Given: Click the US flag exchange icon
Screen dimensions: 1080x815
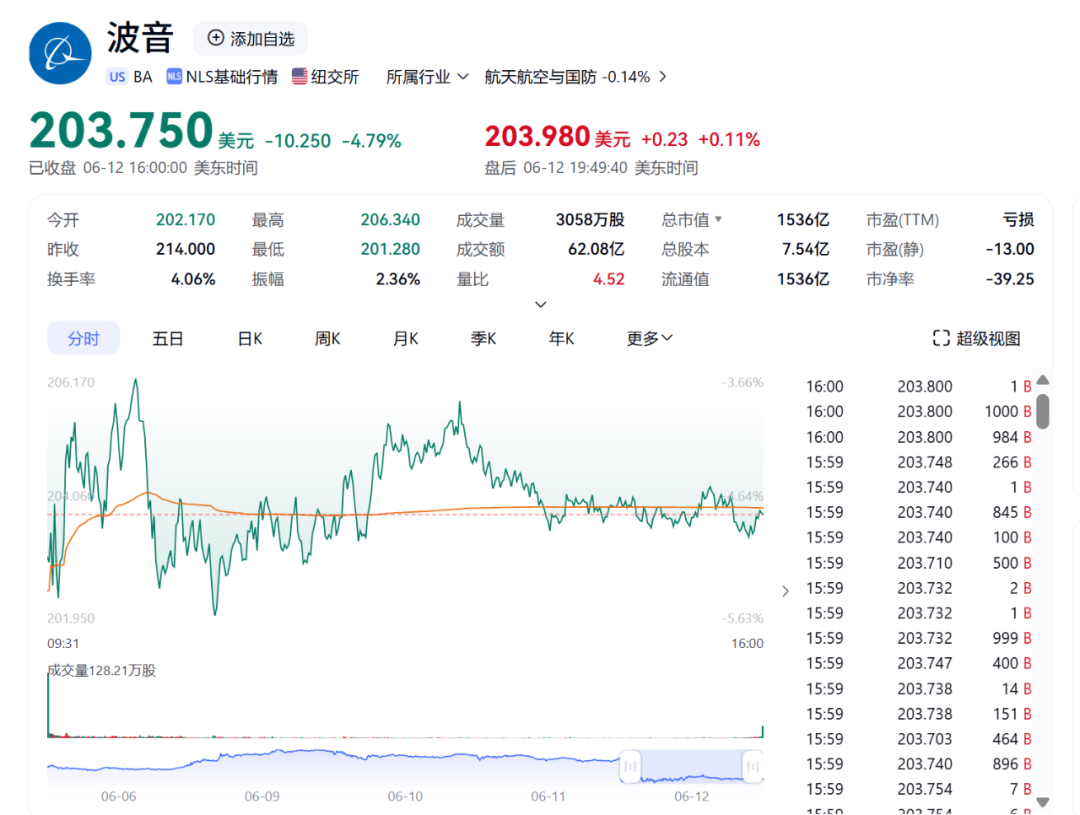Looking at the screenshot, I should [299, 76].
